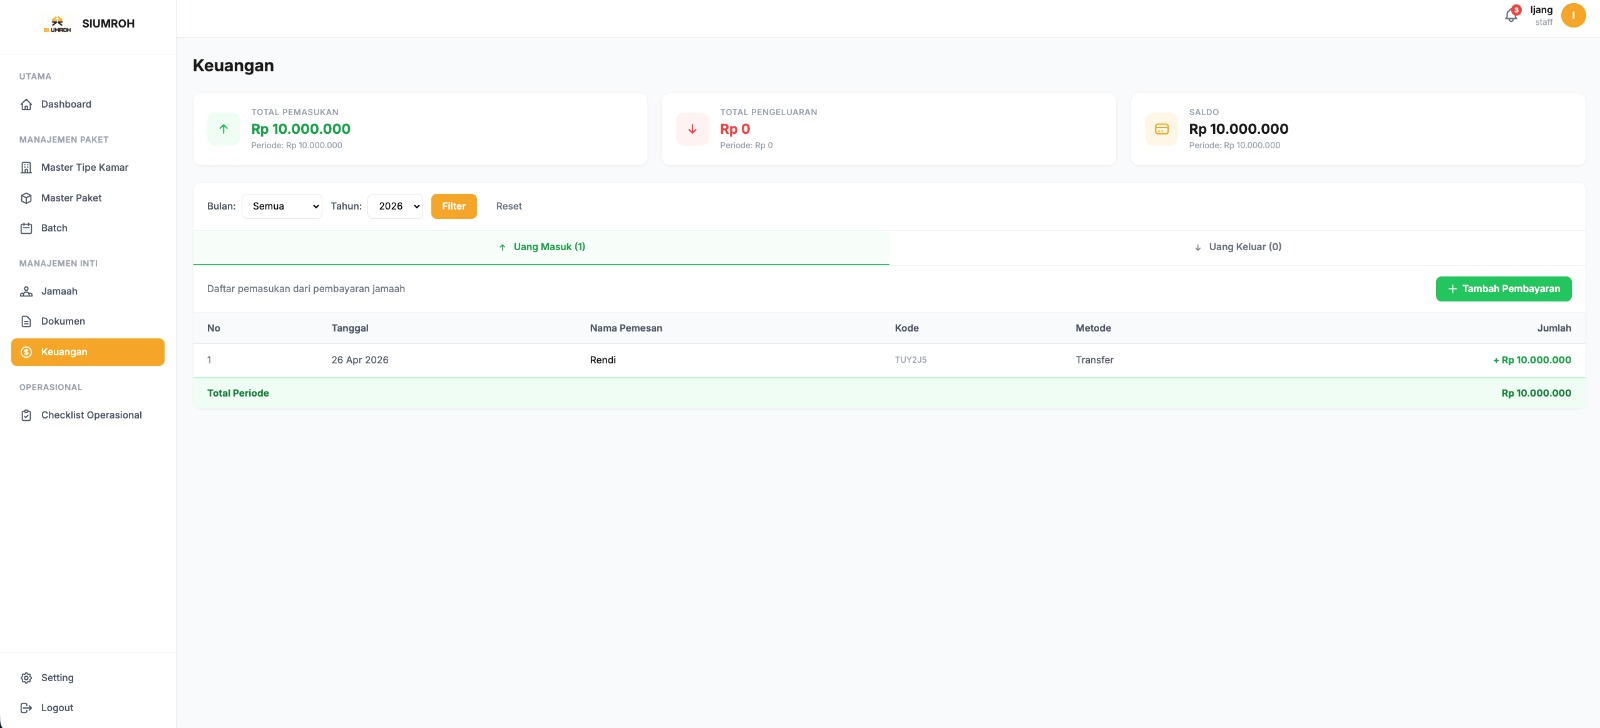
Task: Switch to the Uang Keluar (0) tab
Action: tap(1237, 247)
